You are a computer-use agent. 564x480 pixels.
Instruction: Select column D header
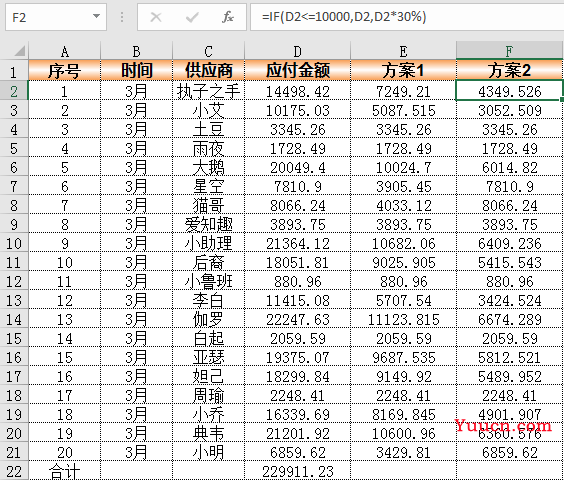[297, 51]
